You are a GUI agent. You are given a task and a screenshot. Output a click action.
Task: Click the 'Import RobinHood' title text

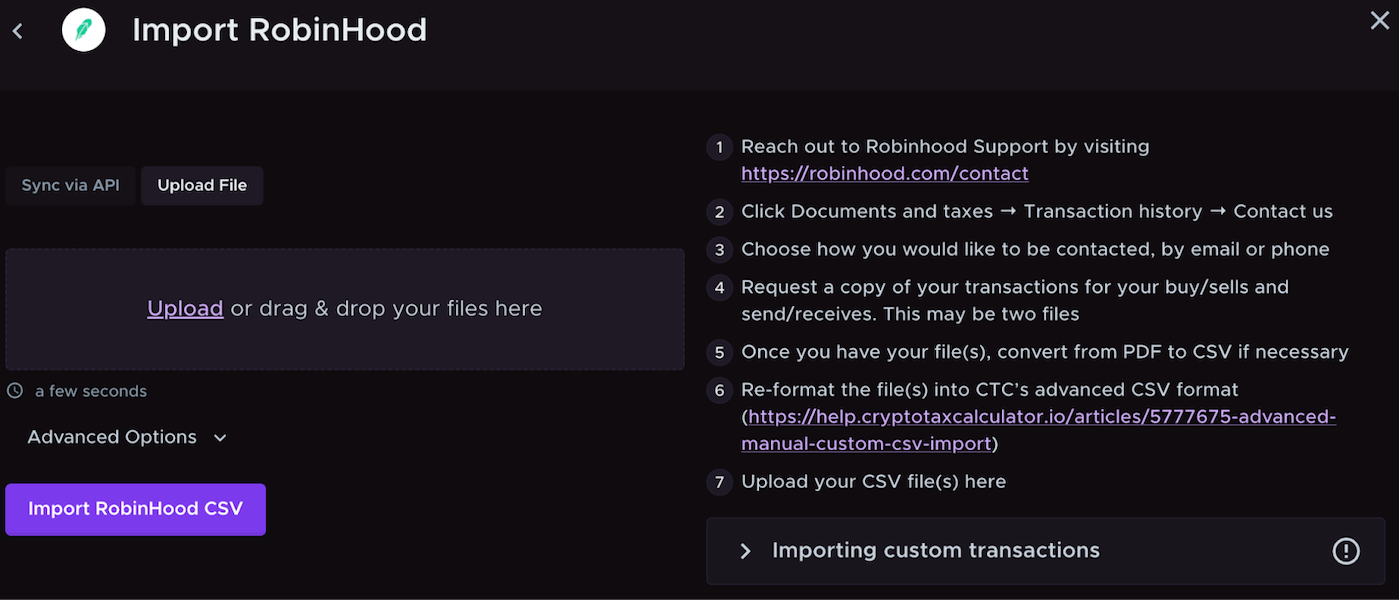point(280,30)
